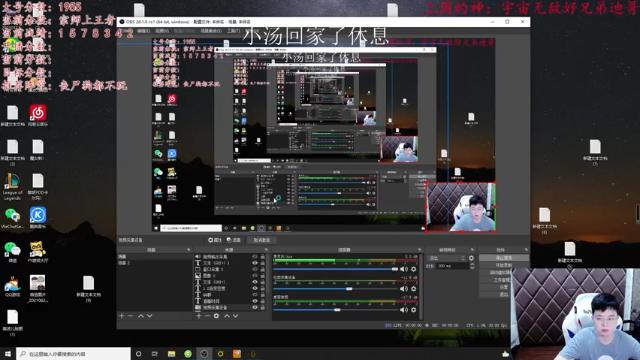The width and height of the screenshot is (640, 360).
Task: Pop out the audio mixer dock panel
Action: pyautogui.click(x=420, y=249)
